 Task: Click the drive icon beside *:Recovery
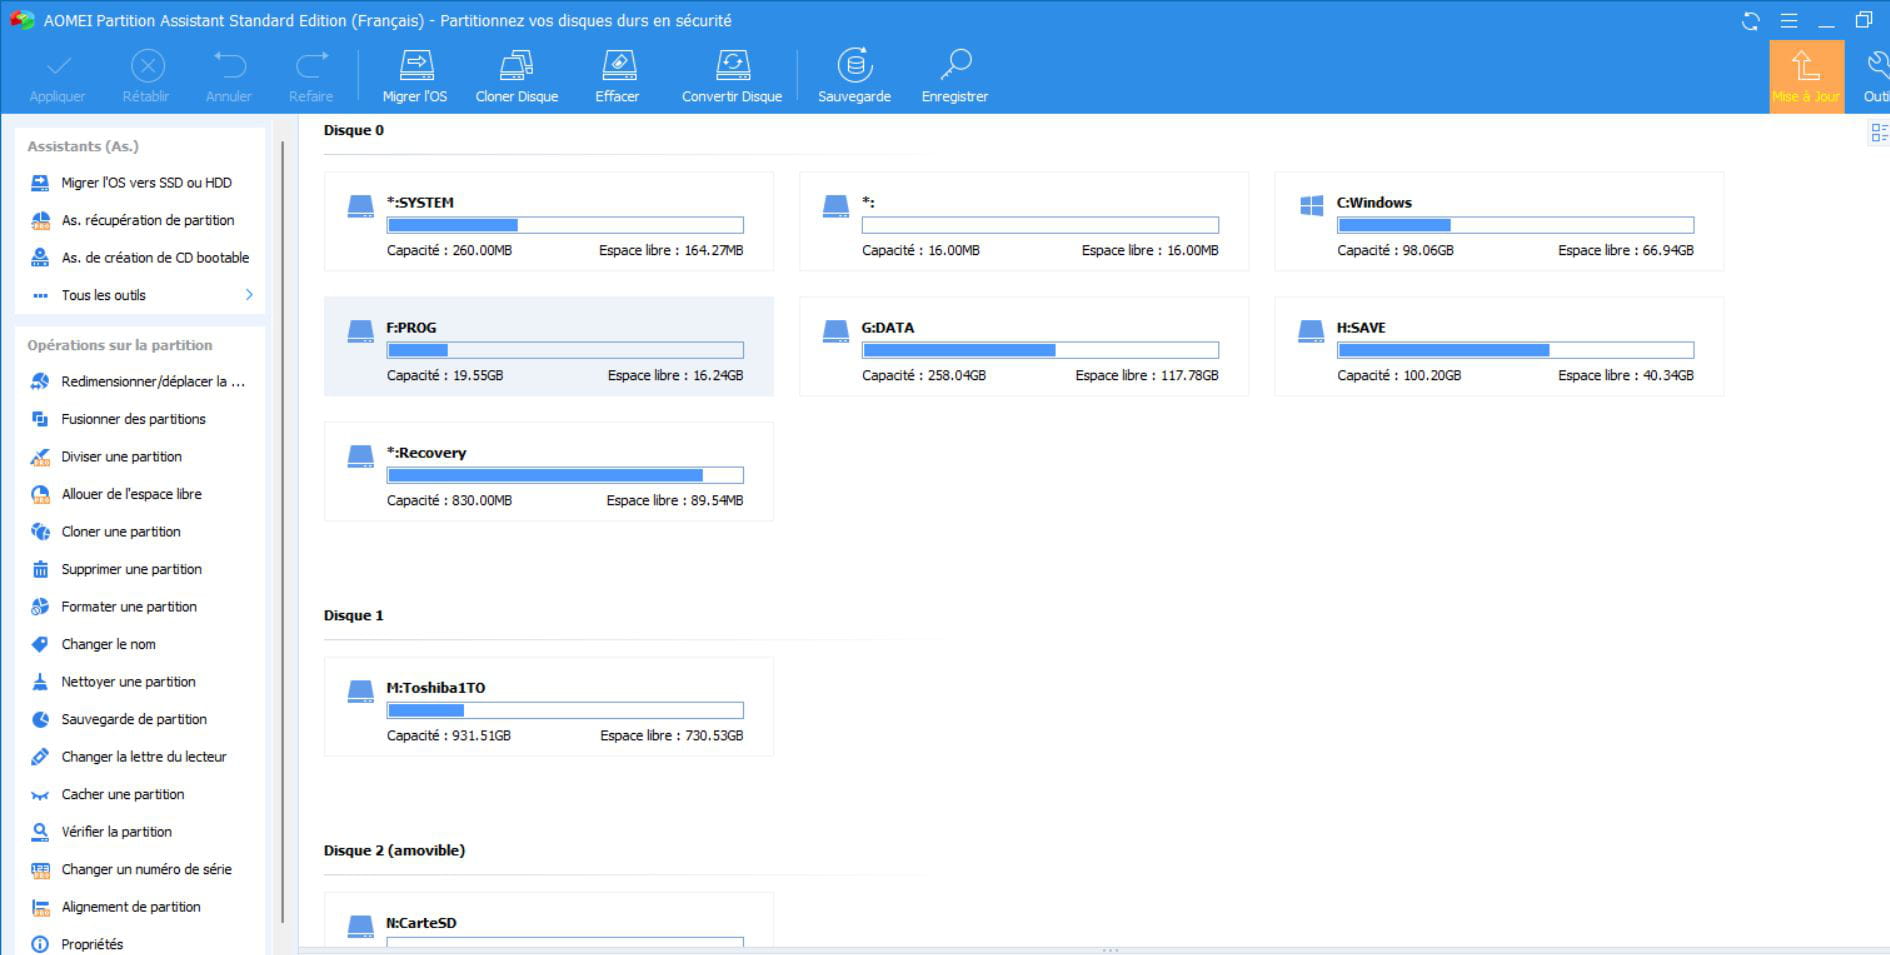click(x=360, y=456)
